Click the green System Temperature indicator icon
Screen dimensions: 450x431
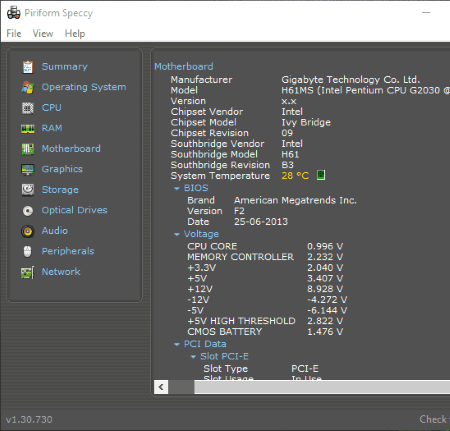pos(321,175)
